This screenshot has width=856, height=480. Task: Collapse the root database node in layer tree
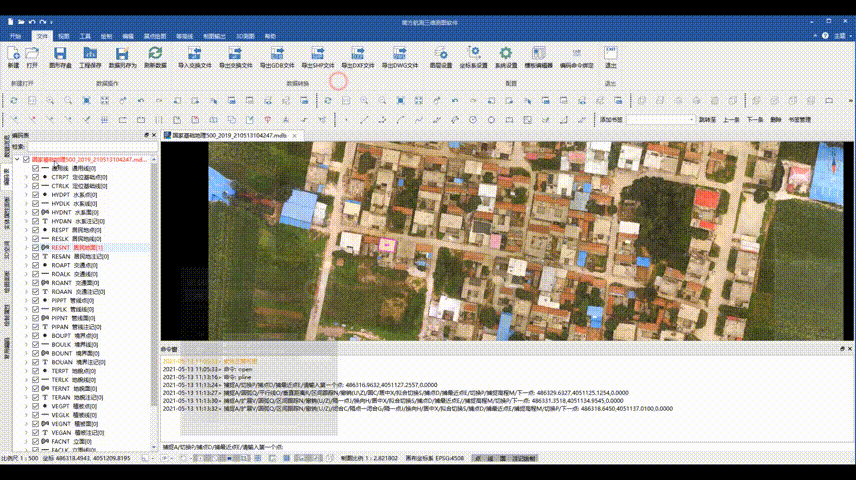click(x=15, y=159)
